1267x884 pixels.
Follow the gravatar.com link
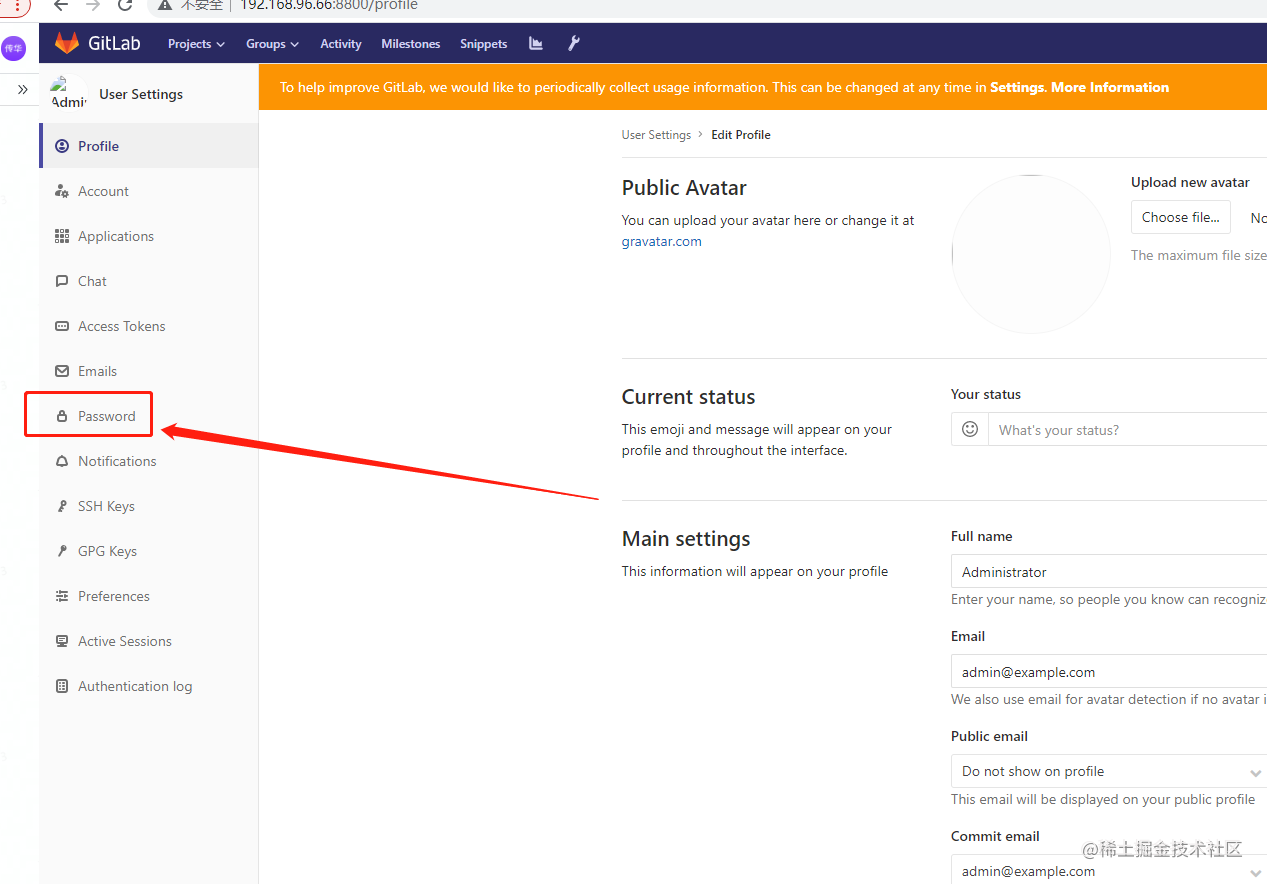click(661, 241)
